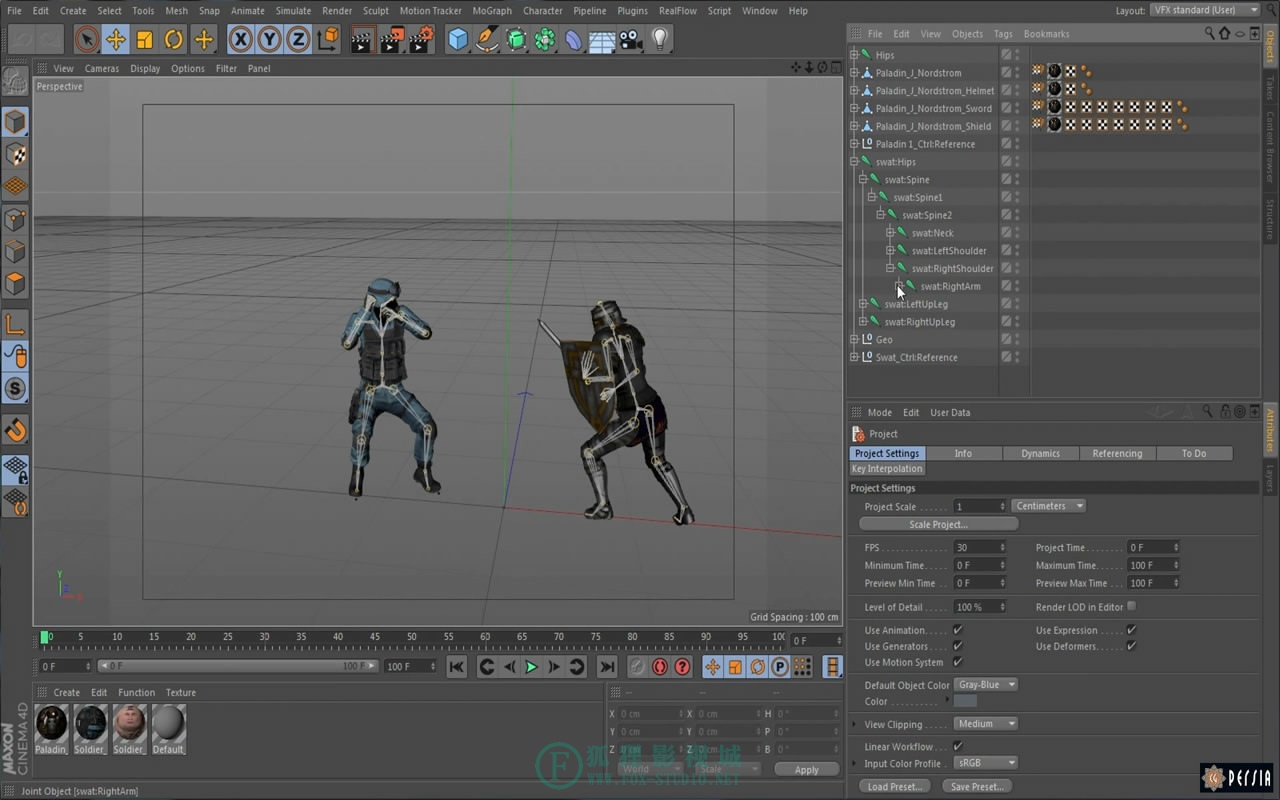Enable Snap with the S icon
Viewport: 1280px width, 800px height.
[x=15, y=389]
